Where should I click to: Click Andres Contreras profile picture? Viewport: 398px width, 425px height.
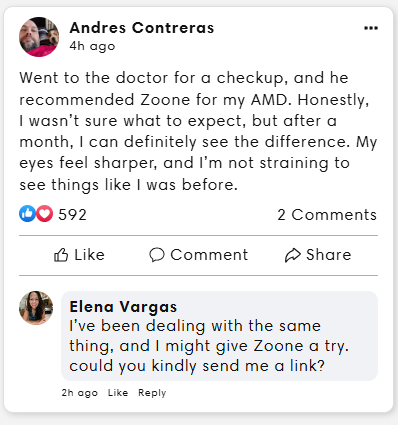39,37
